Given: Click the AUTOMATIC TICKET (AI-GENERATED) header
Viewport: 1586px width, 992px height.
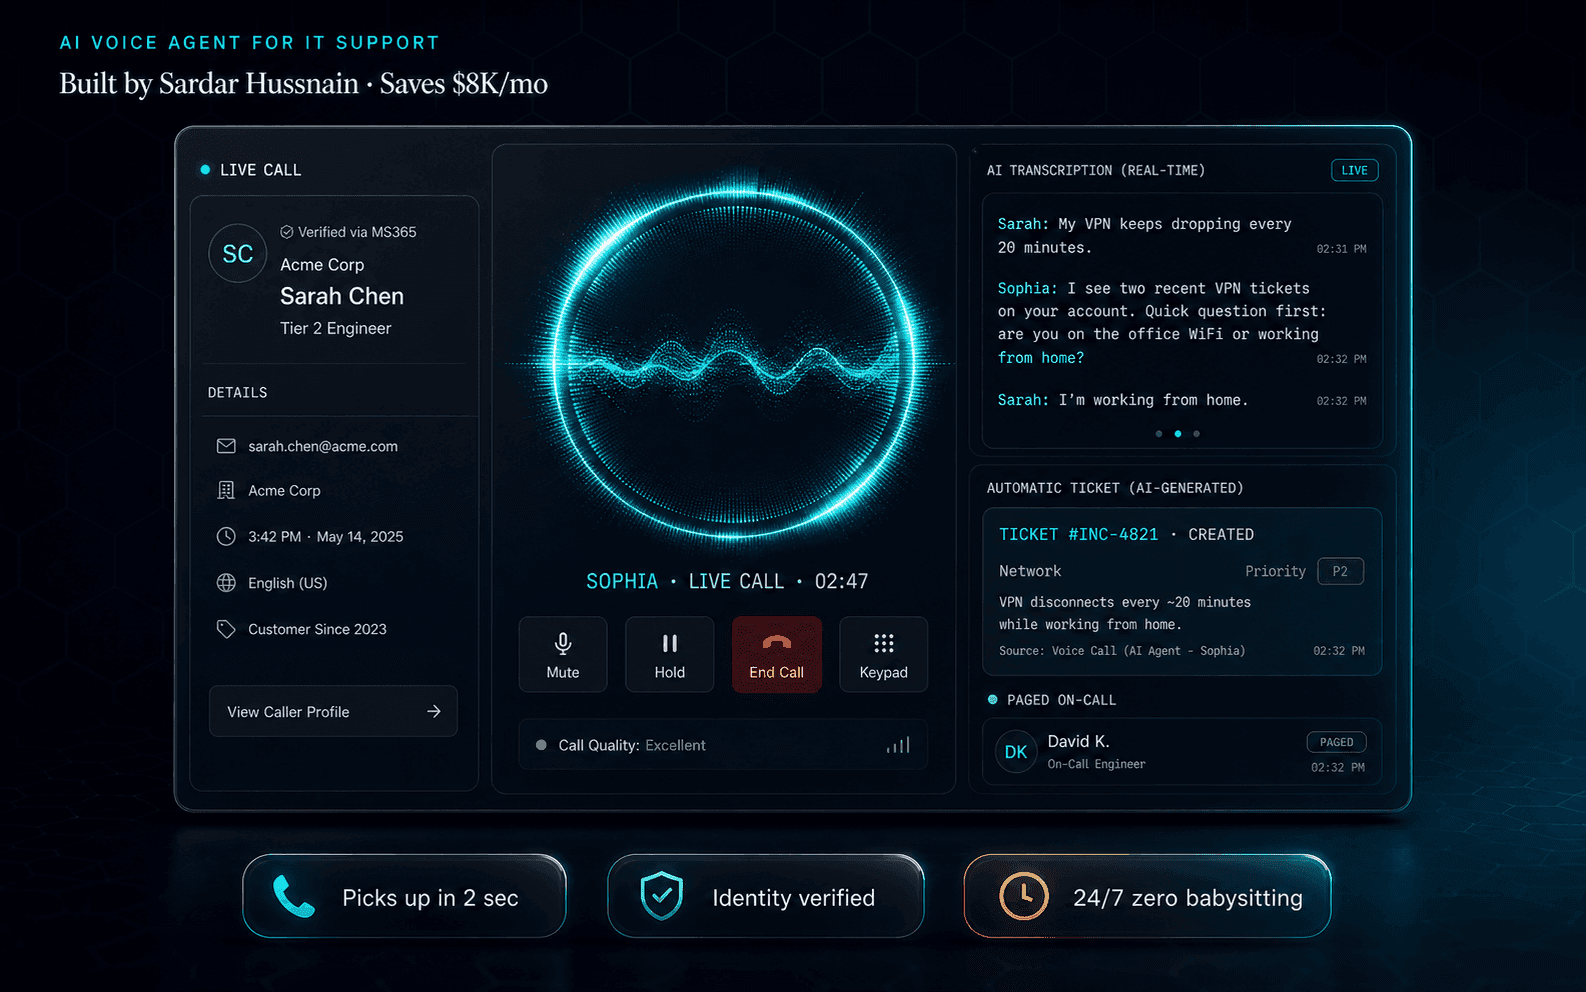Looking at the screenshot, I should 1115,488.
